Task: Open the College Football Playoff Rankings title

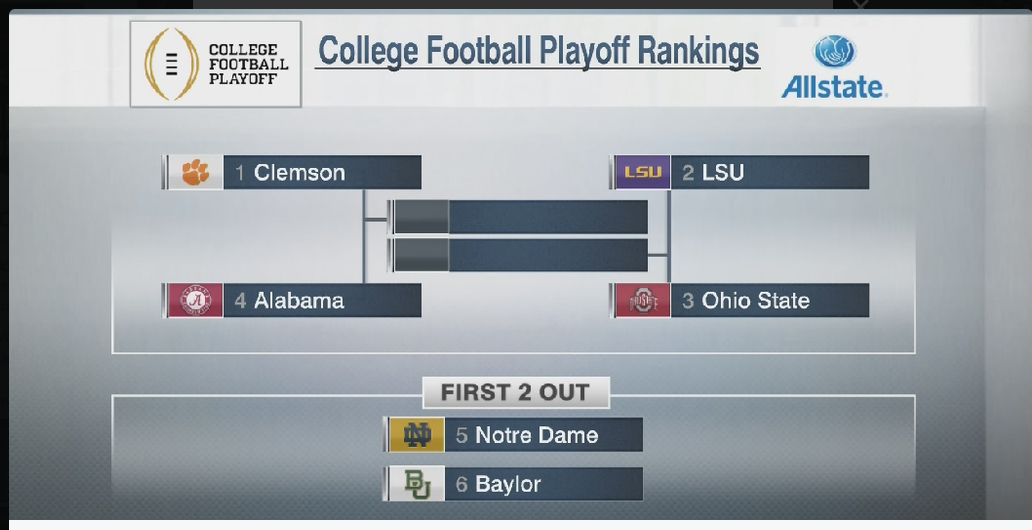Action: click(x=538, y=50)
